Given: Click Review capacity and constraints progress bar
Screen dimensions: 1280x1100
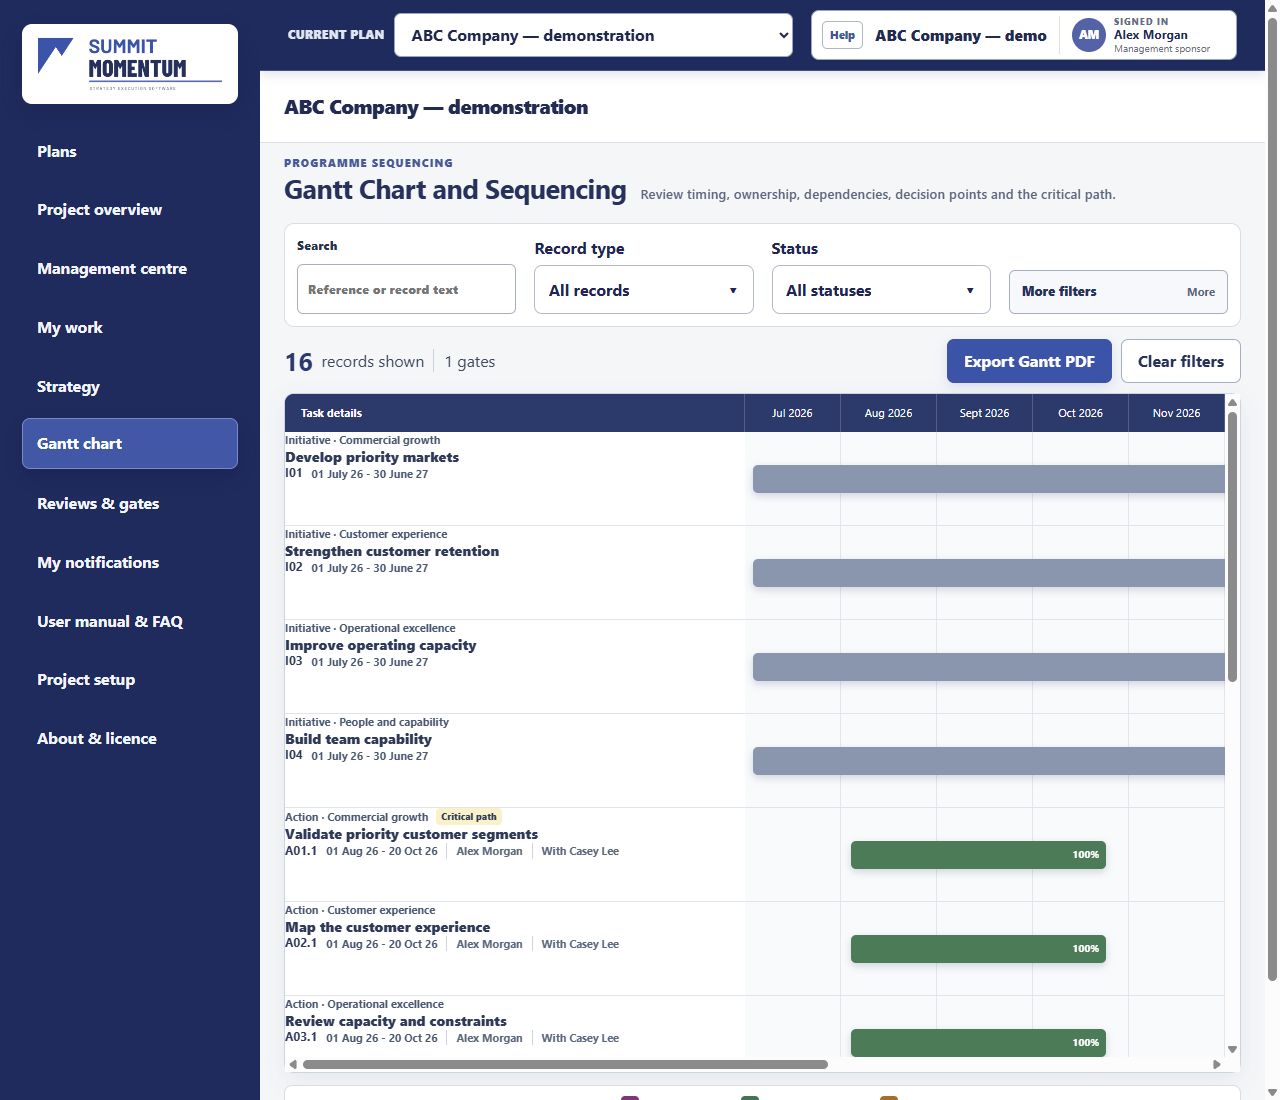Looking at the screenshot, I should pos(978,1043).
